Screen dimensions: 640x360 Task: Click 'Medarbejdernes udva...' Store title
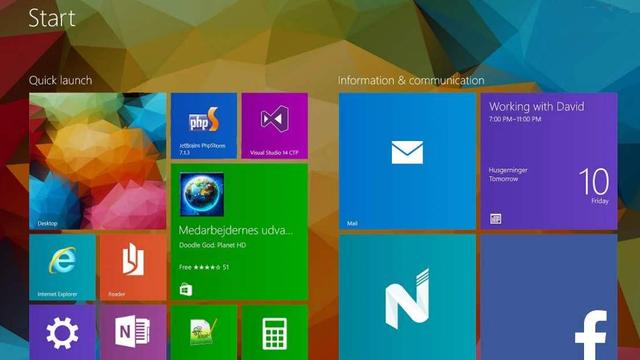[236, 230]
